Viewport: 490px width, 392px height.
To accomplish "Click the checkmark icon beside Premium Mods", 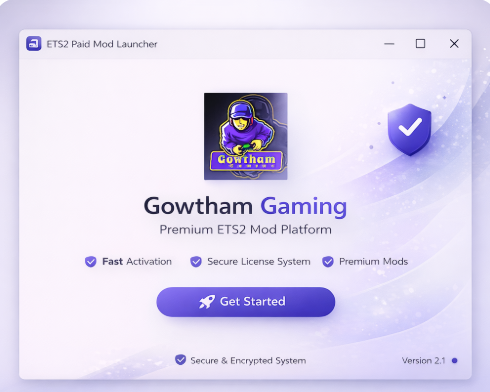I will (328, 262).
